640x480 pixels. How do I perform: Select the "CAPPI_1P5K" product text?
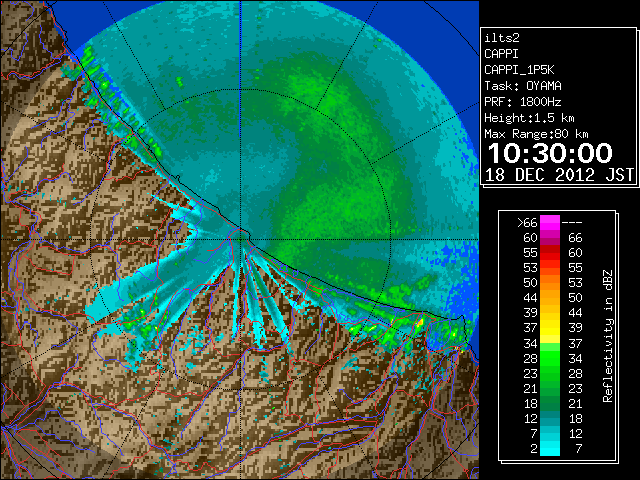coord(519,70)
